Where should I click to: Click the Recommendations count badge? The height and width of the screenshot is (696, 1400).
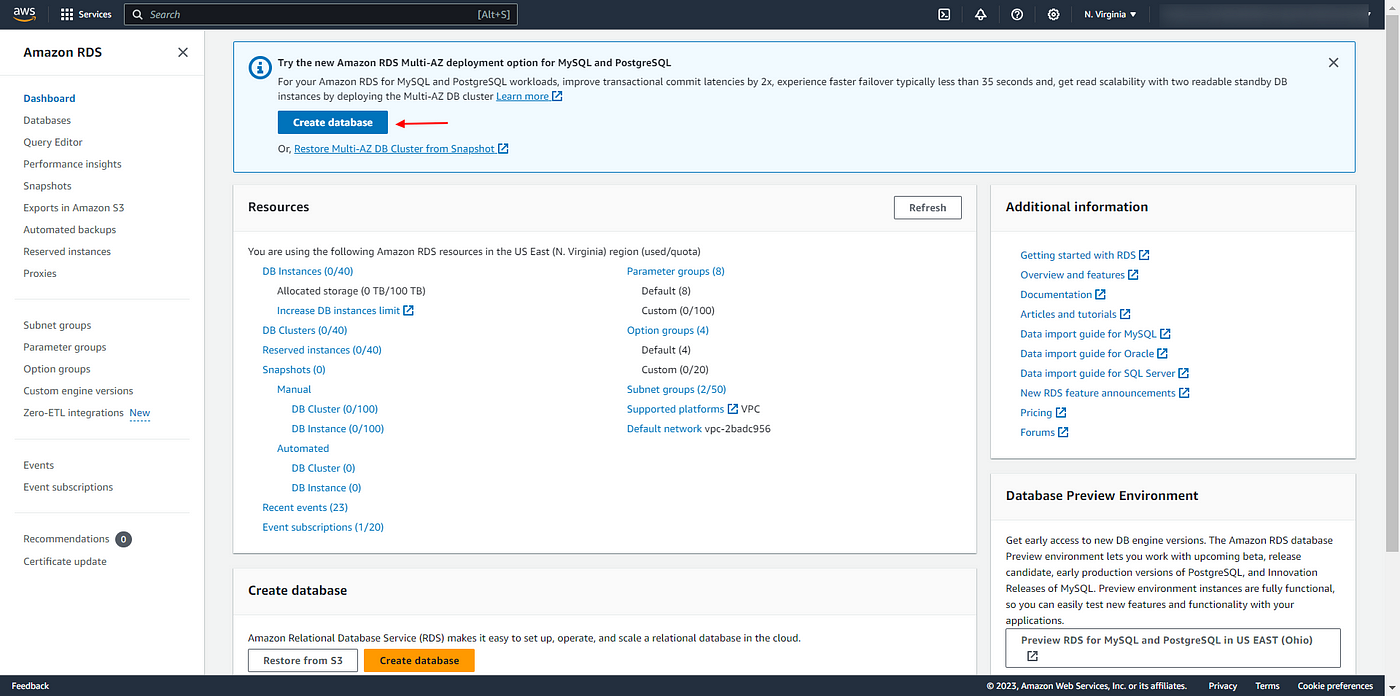(123, 539)
